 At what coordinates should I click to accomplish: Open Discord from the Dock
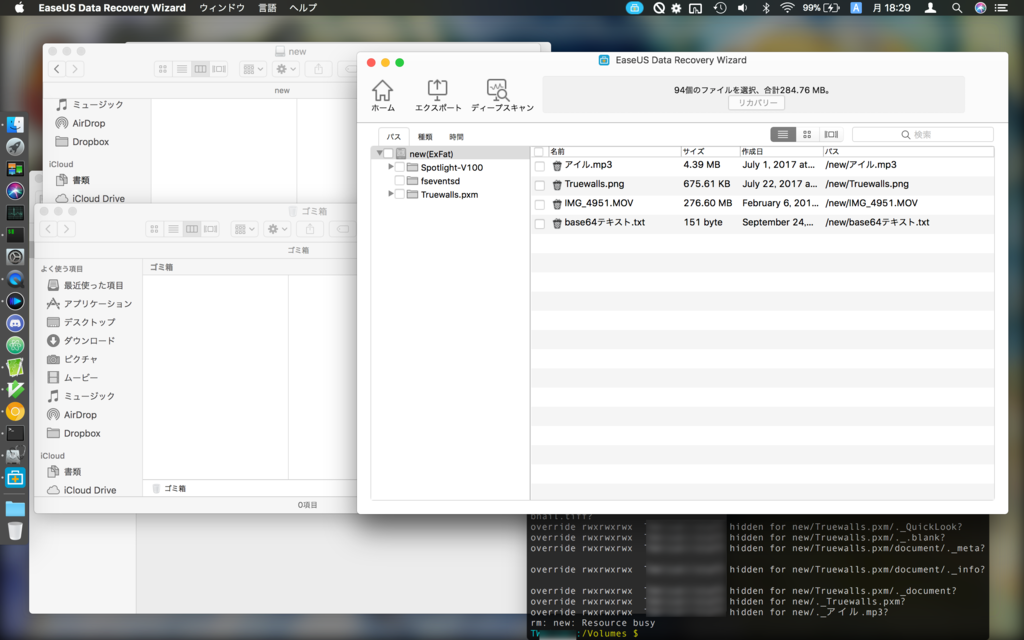tap(15, 323)
